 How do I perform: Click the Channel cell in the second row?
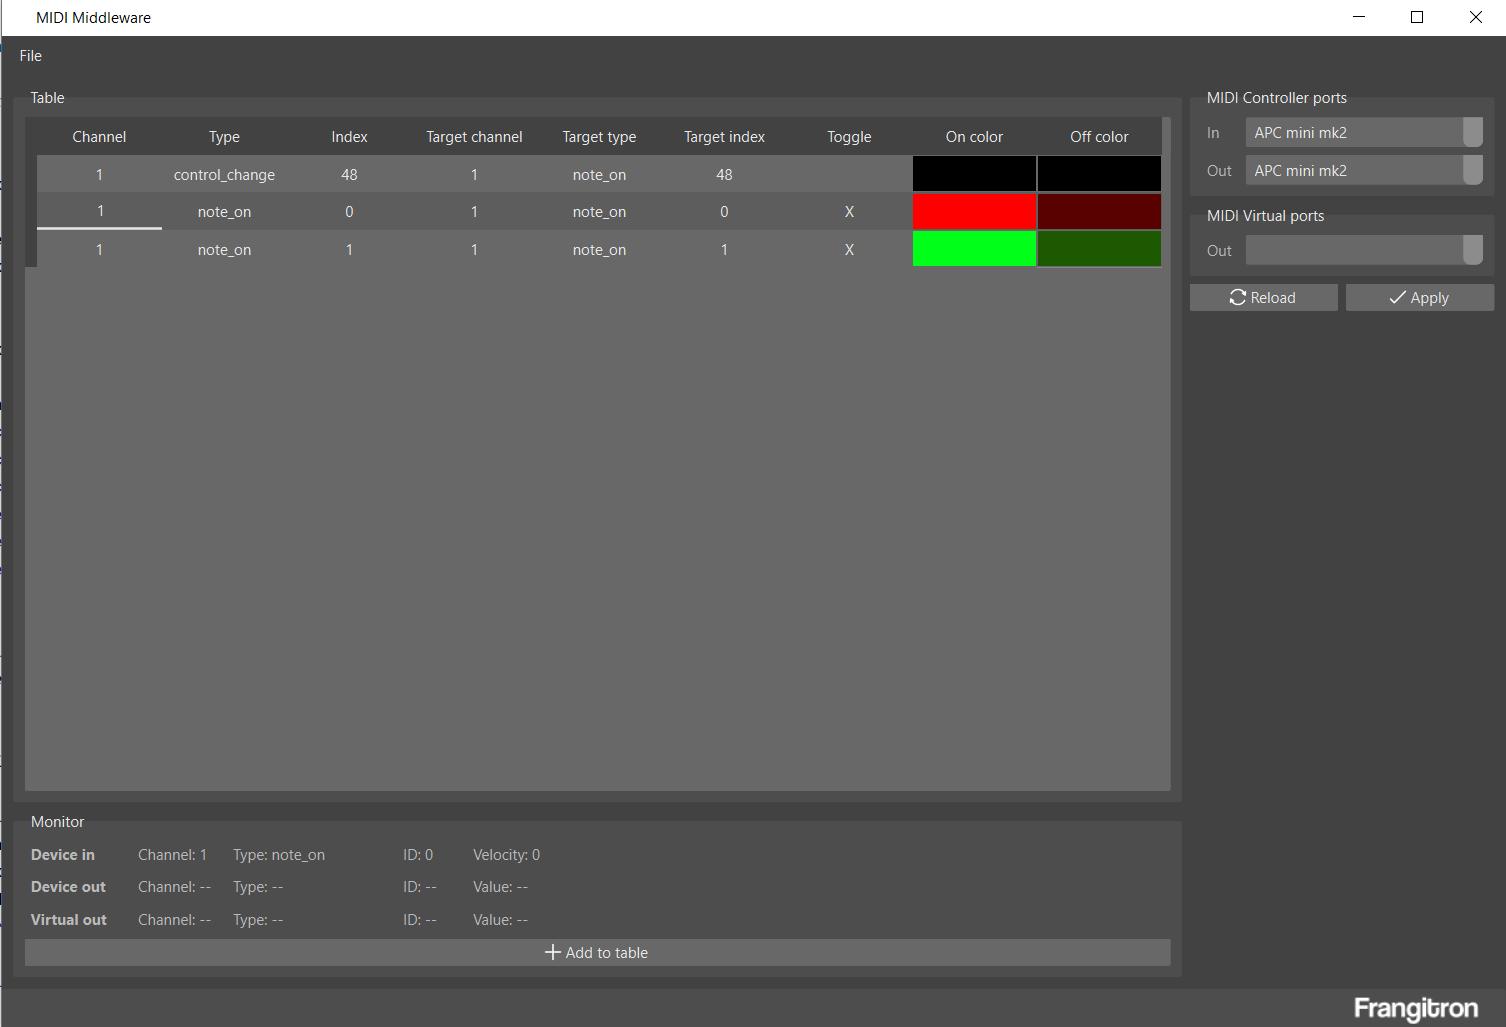(99, 212)
